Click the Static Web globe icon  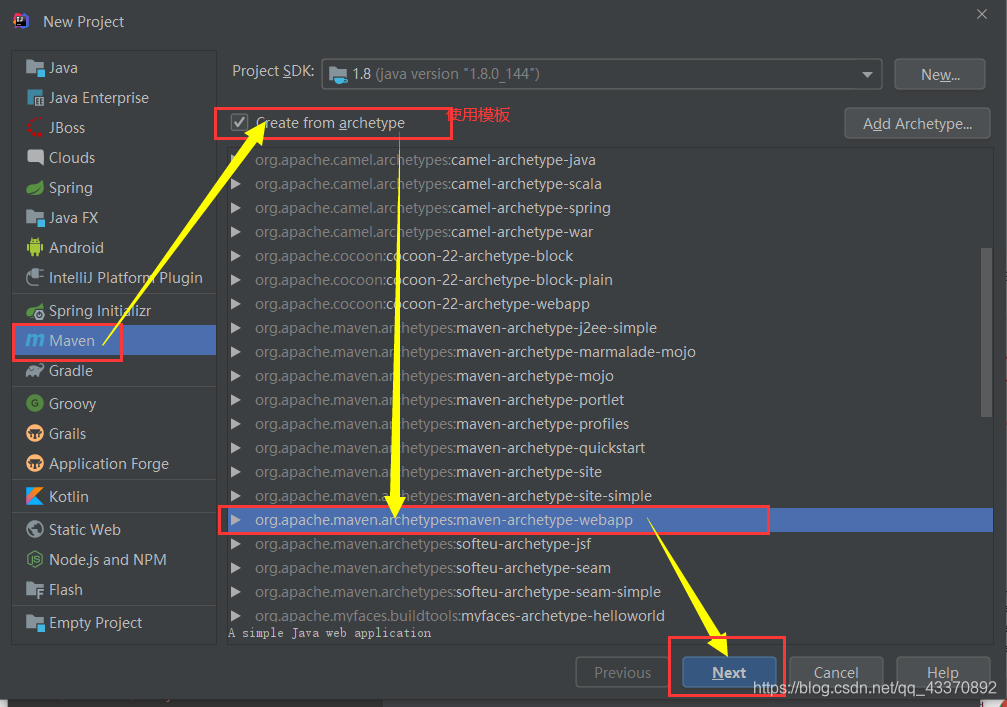[x=35, y=529]
